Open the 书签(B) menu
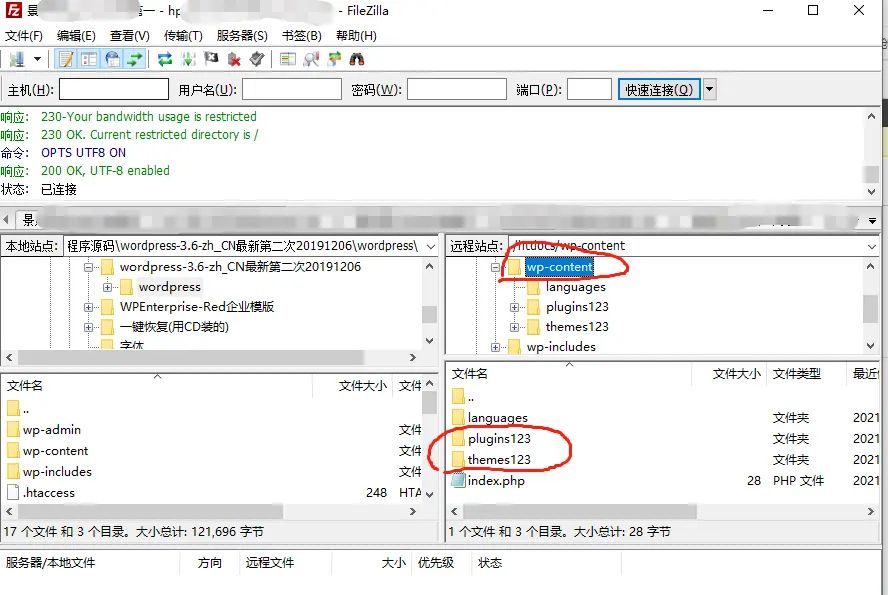The width and height of the screenshot is (888, 595). (302, 36)
